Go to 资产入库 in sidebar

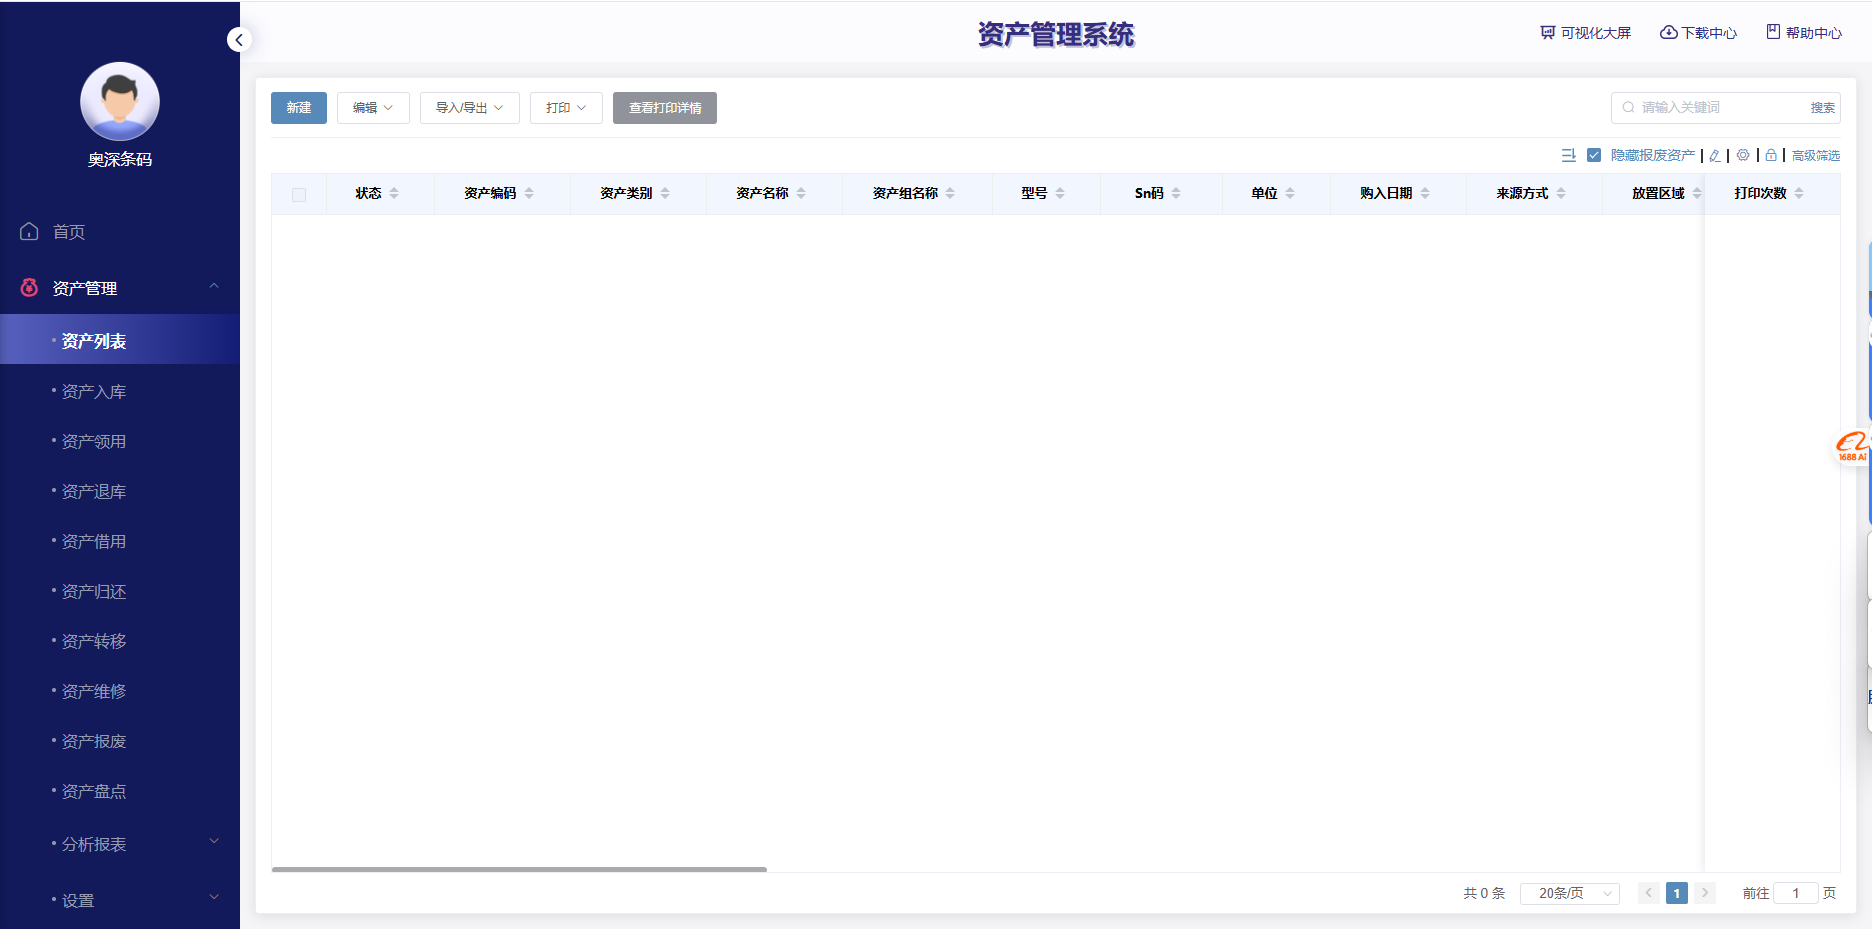coord(94,392)
